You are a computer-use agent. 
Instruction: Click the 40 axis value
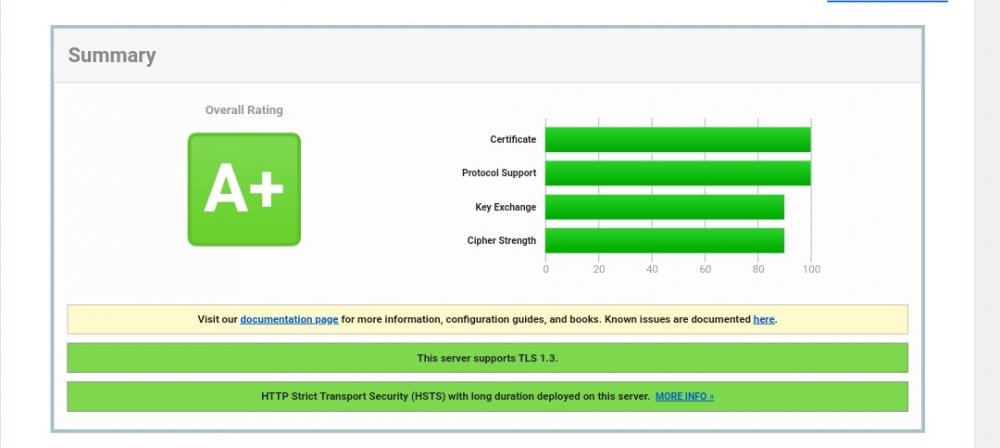652,269
